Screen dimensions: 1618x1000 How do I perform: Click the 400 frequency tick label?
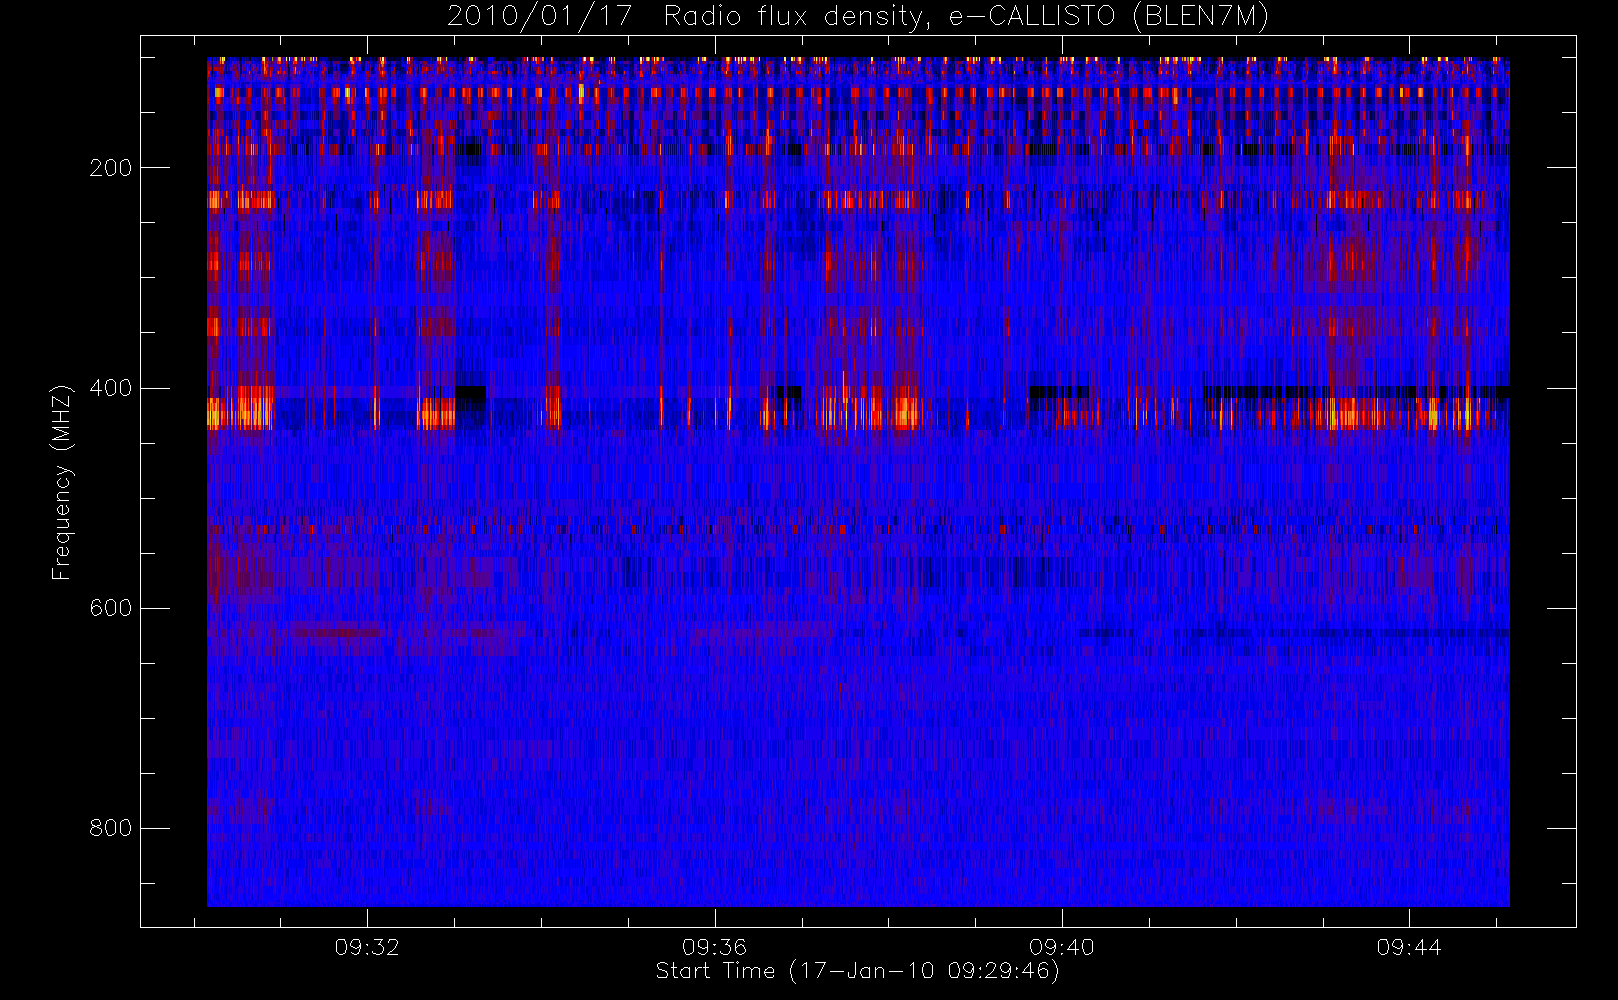110,388
